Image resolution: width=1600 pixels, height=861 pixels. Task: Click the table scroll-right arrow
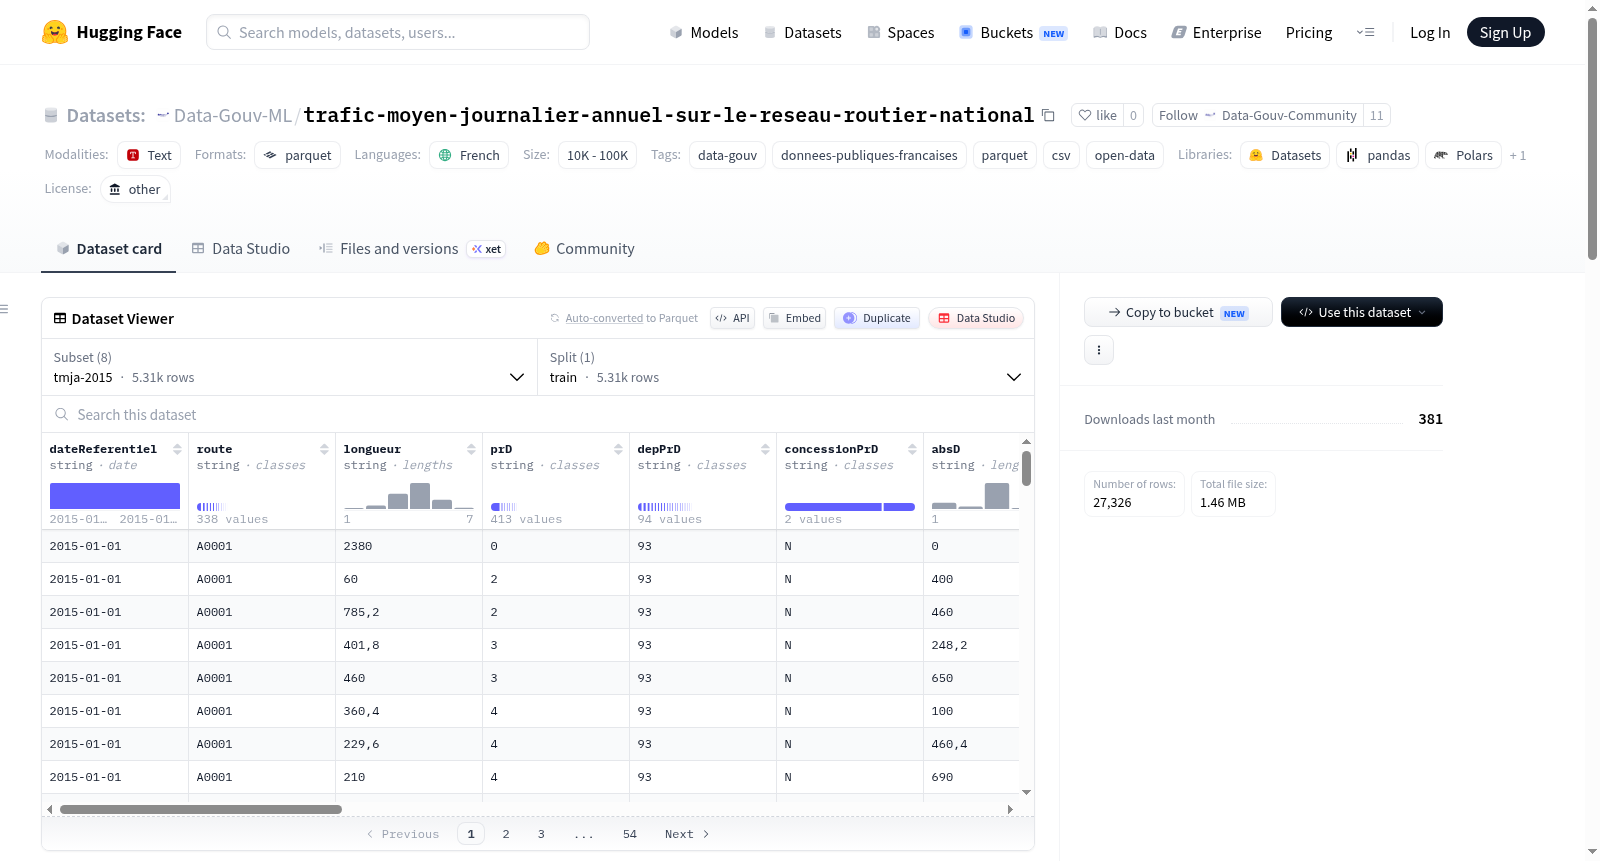pyautogui.click(x=1010, y=809)
